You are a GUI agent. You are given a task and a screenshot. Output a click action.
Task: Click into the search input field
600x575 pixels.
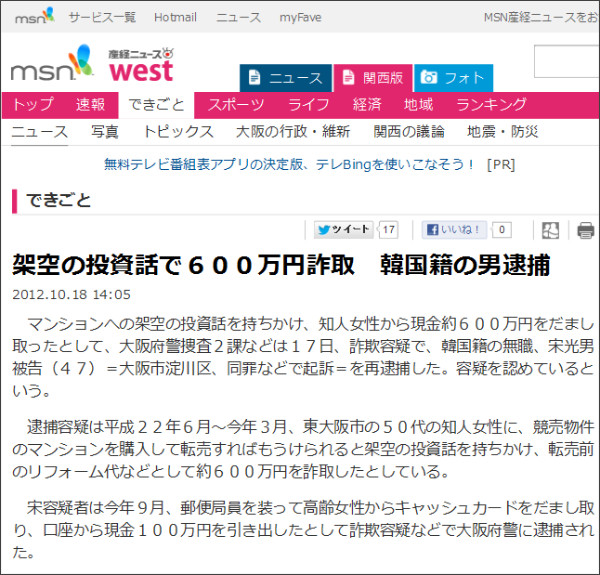click(567, 62)
